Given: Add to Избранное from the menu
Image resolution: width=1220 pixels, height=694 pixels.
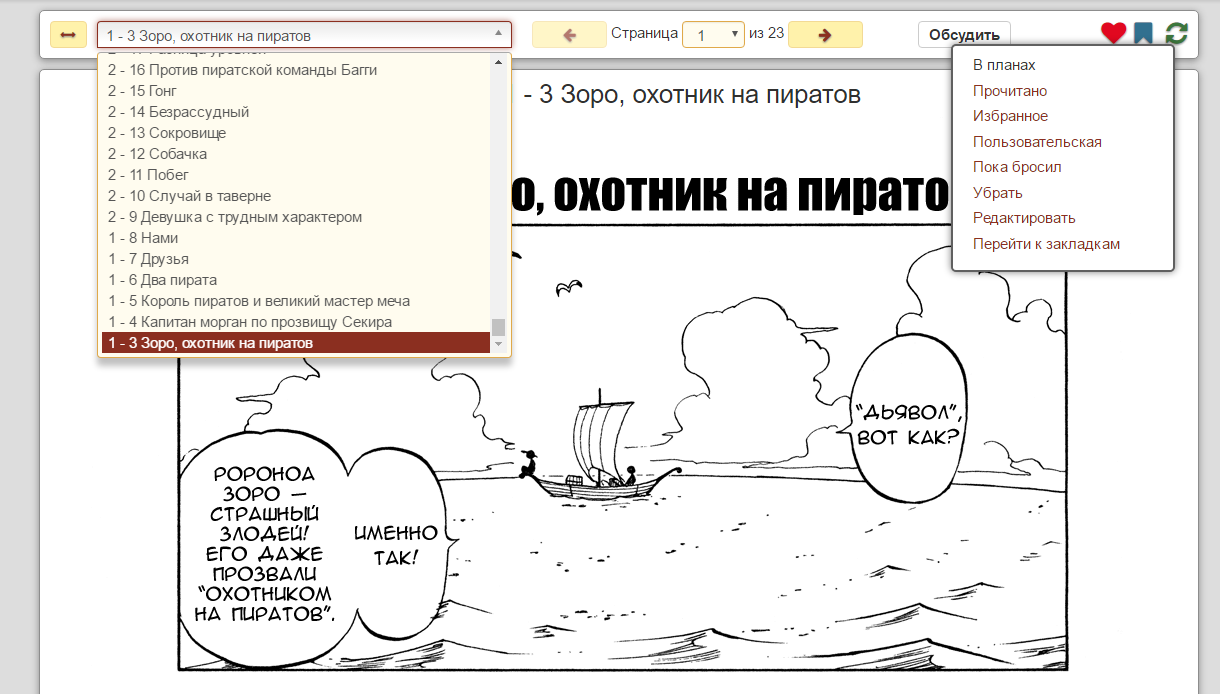Looking at the screenshot, I should 1010,115.
